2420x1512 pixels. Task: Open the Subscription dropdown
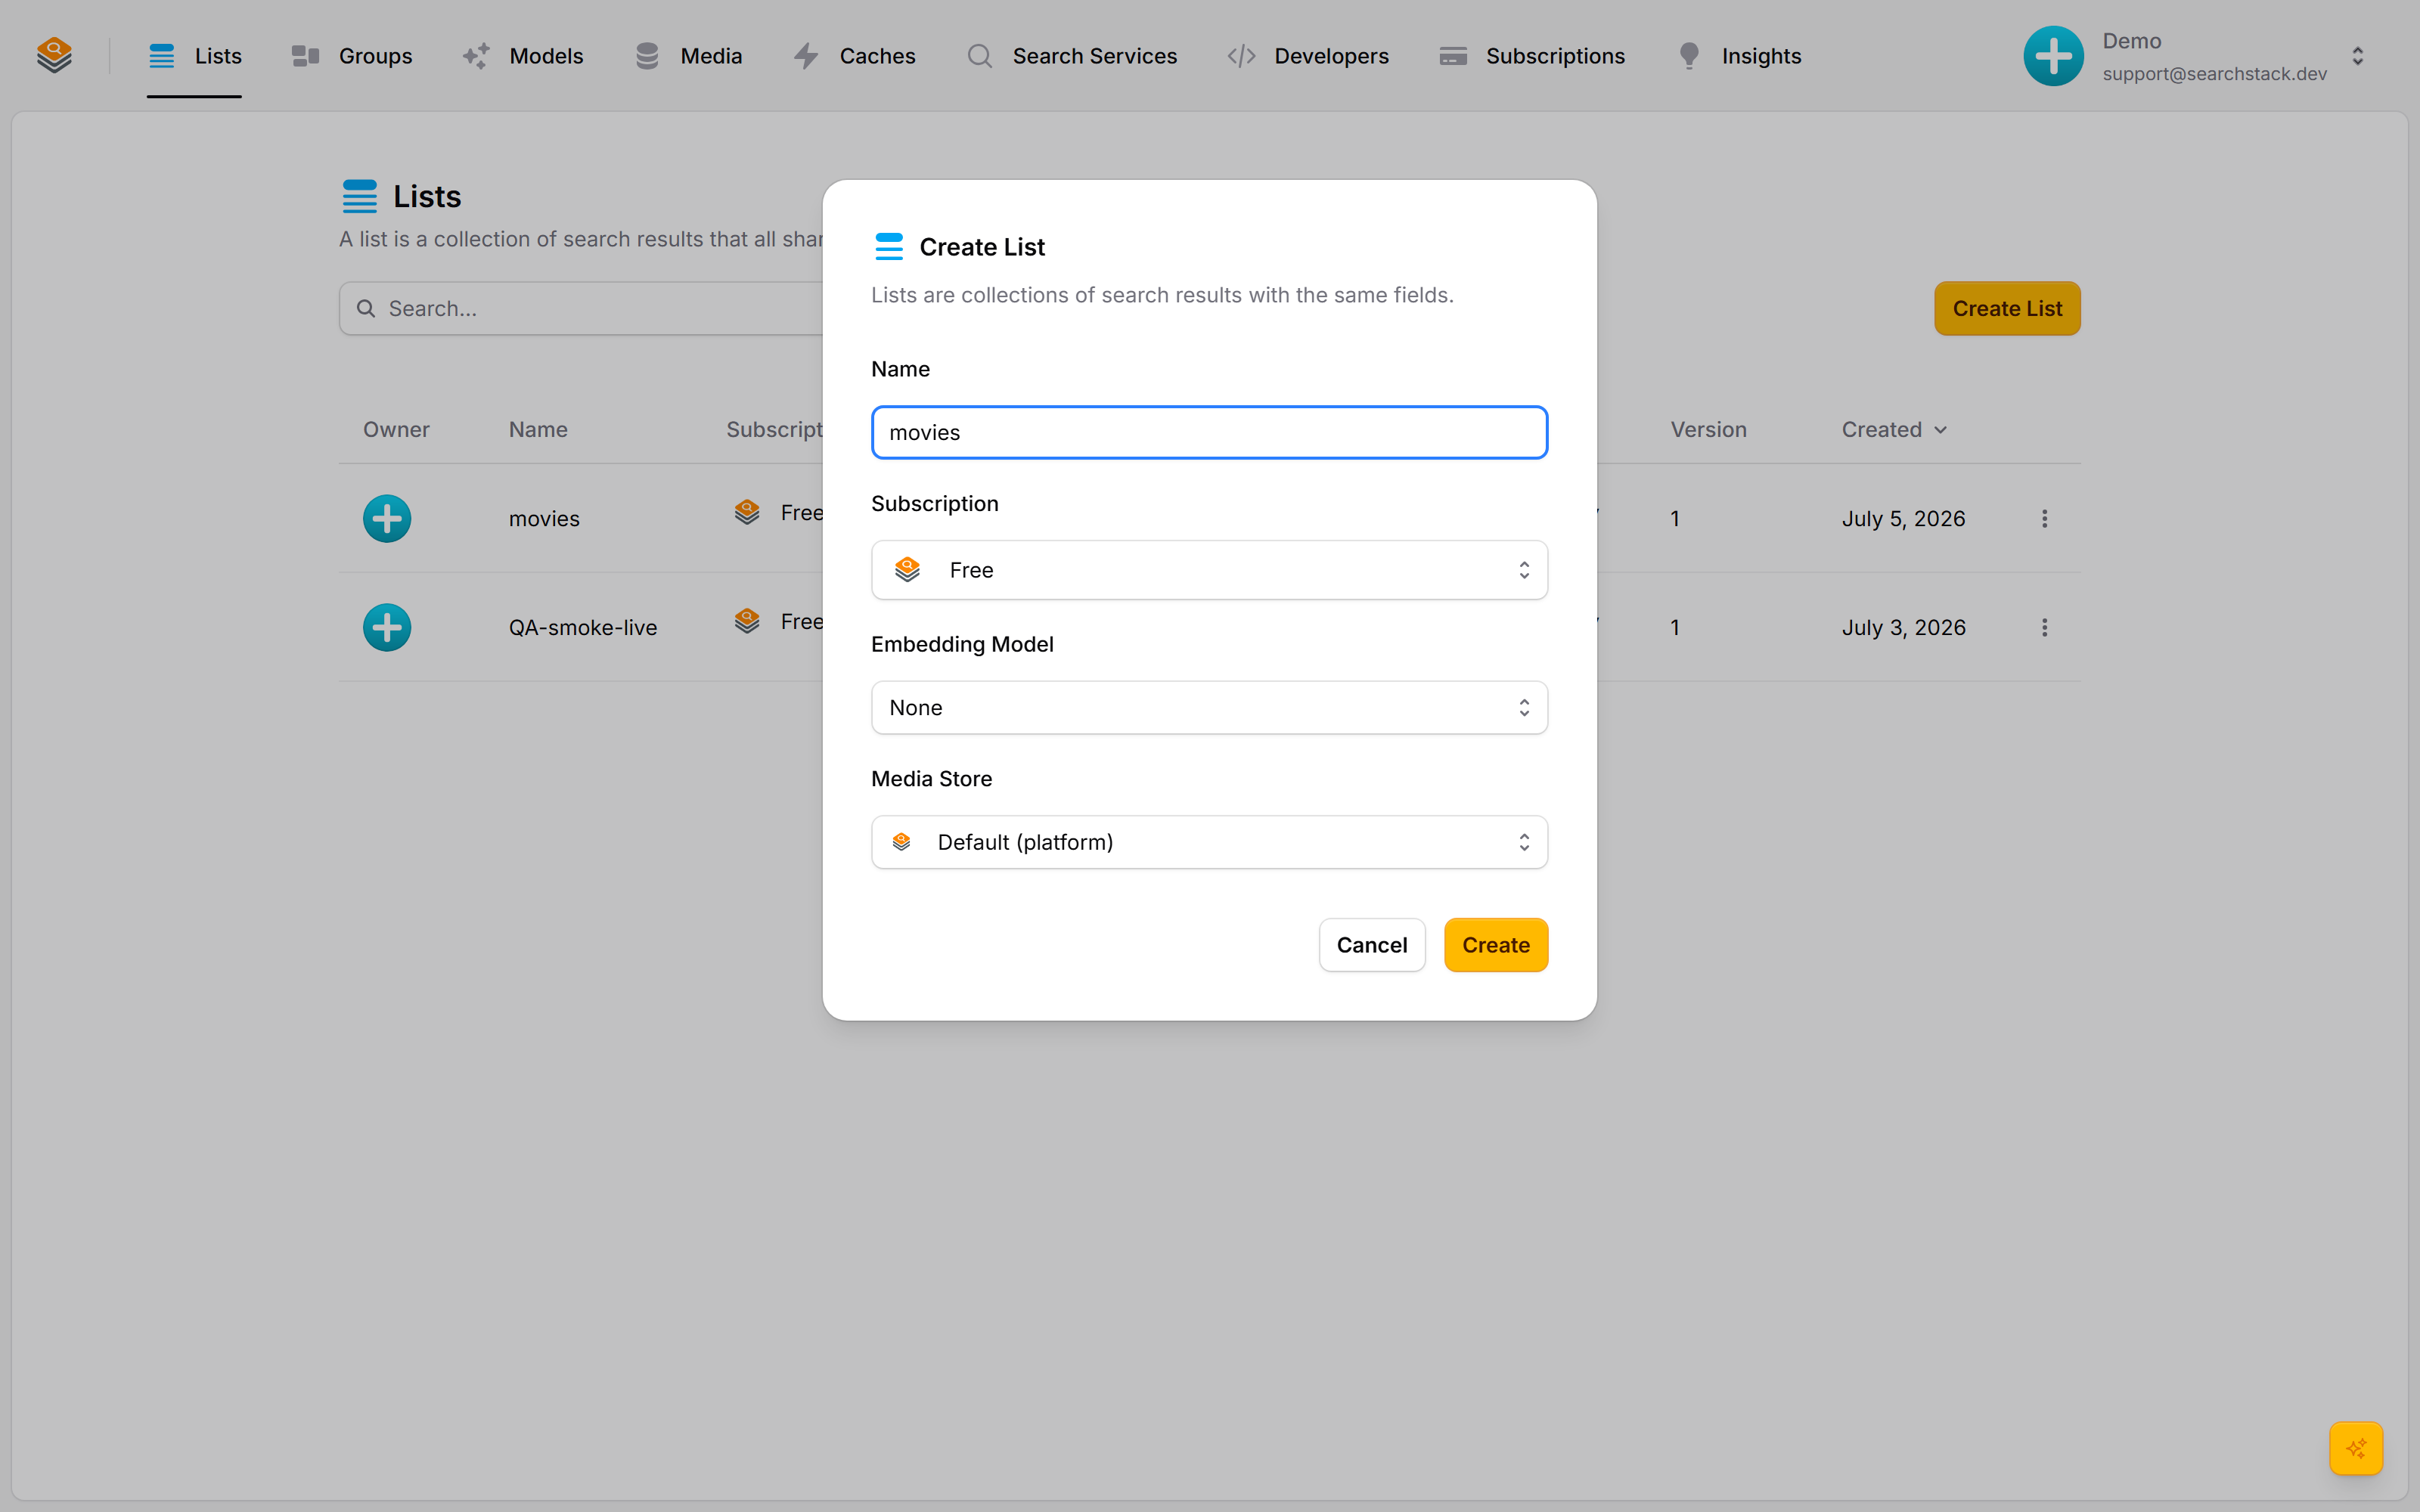[1209, 570]
